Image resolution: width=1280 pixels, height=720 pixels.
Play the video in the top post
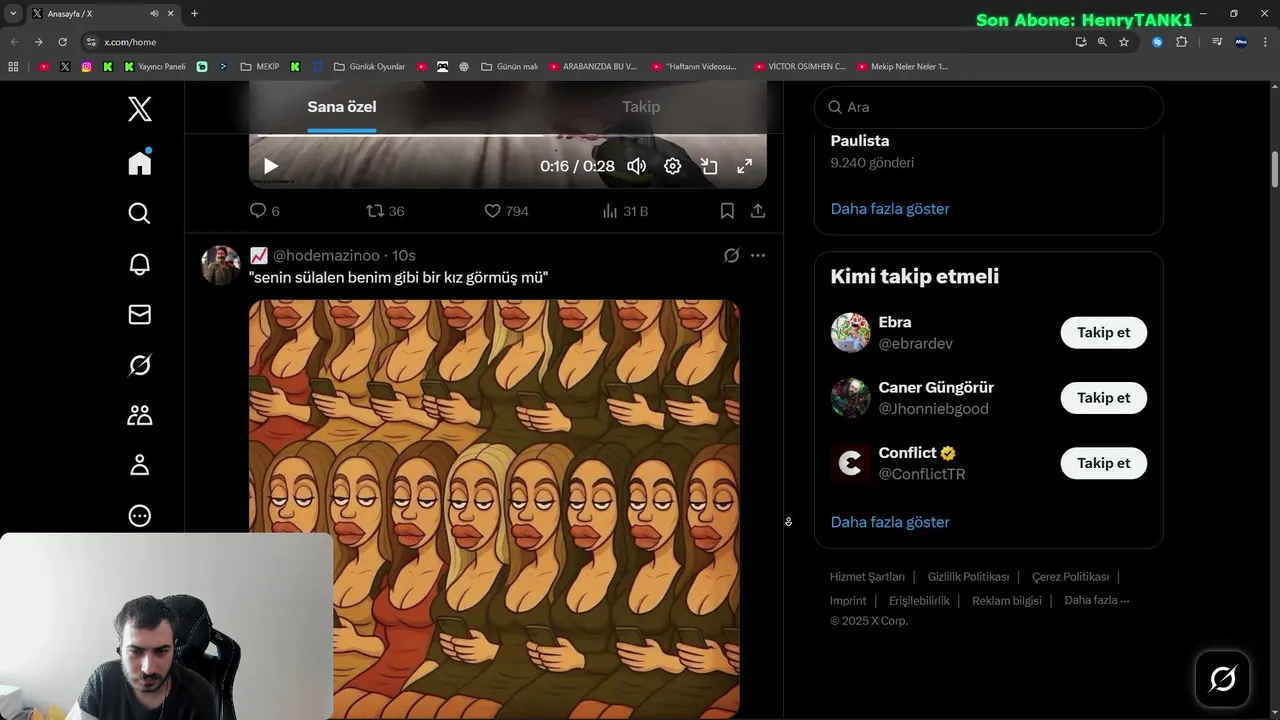pyautogui.click(x=271, y=166)
